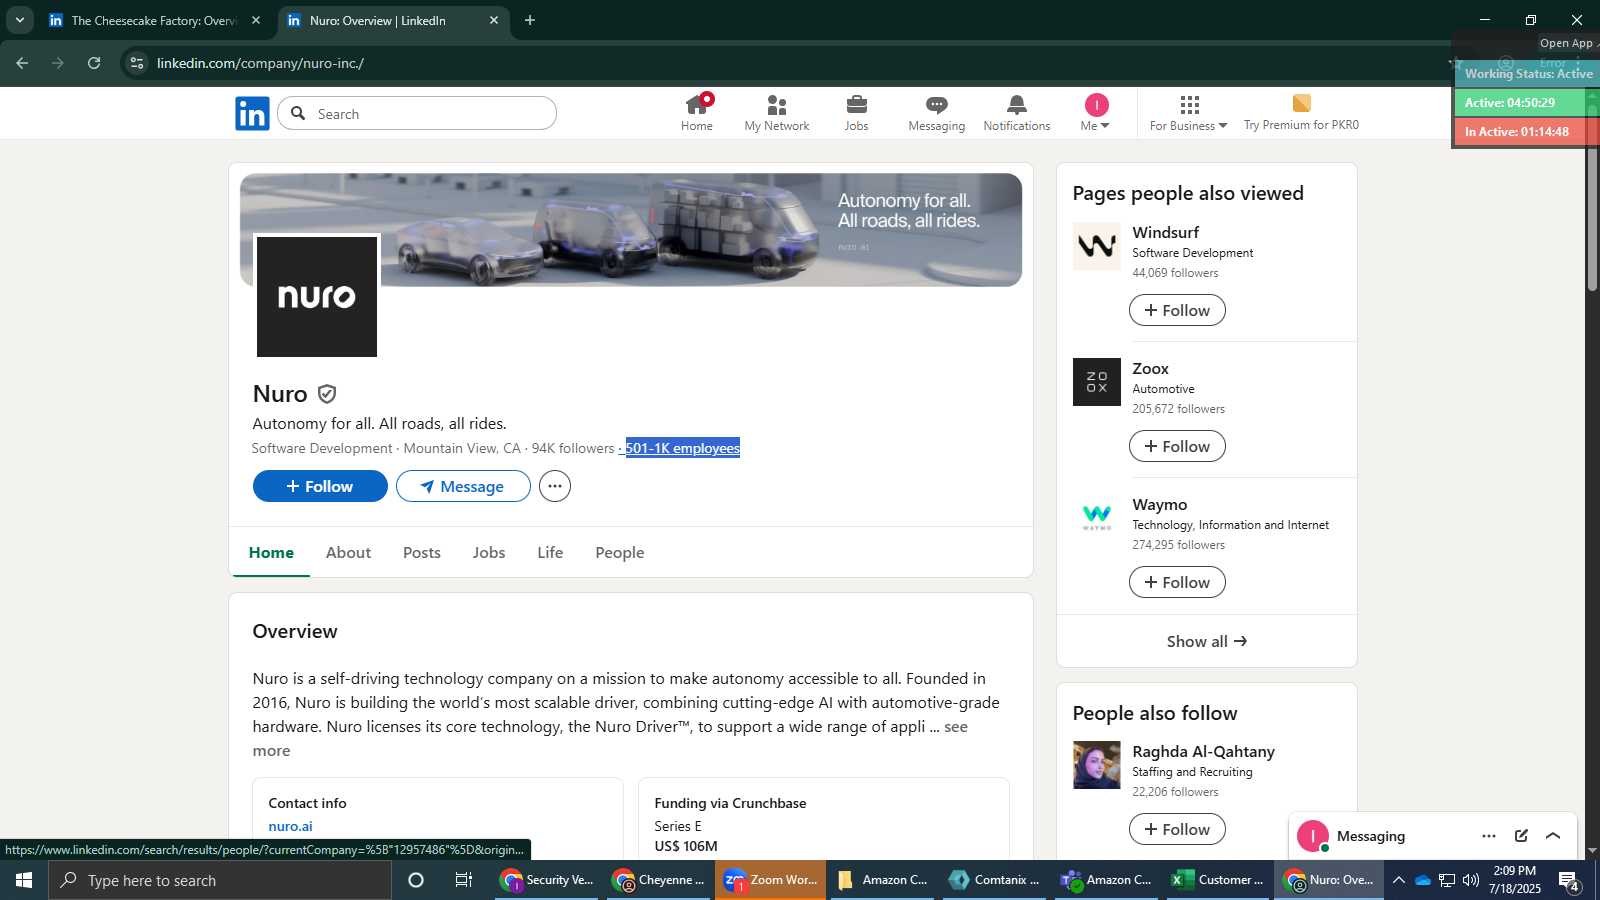Follow Raghda Al-Qahtany
The image size is (1600, 900).
[x=1177, y=829]
